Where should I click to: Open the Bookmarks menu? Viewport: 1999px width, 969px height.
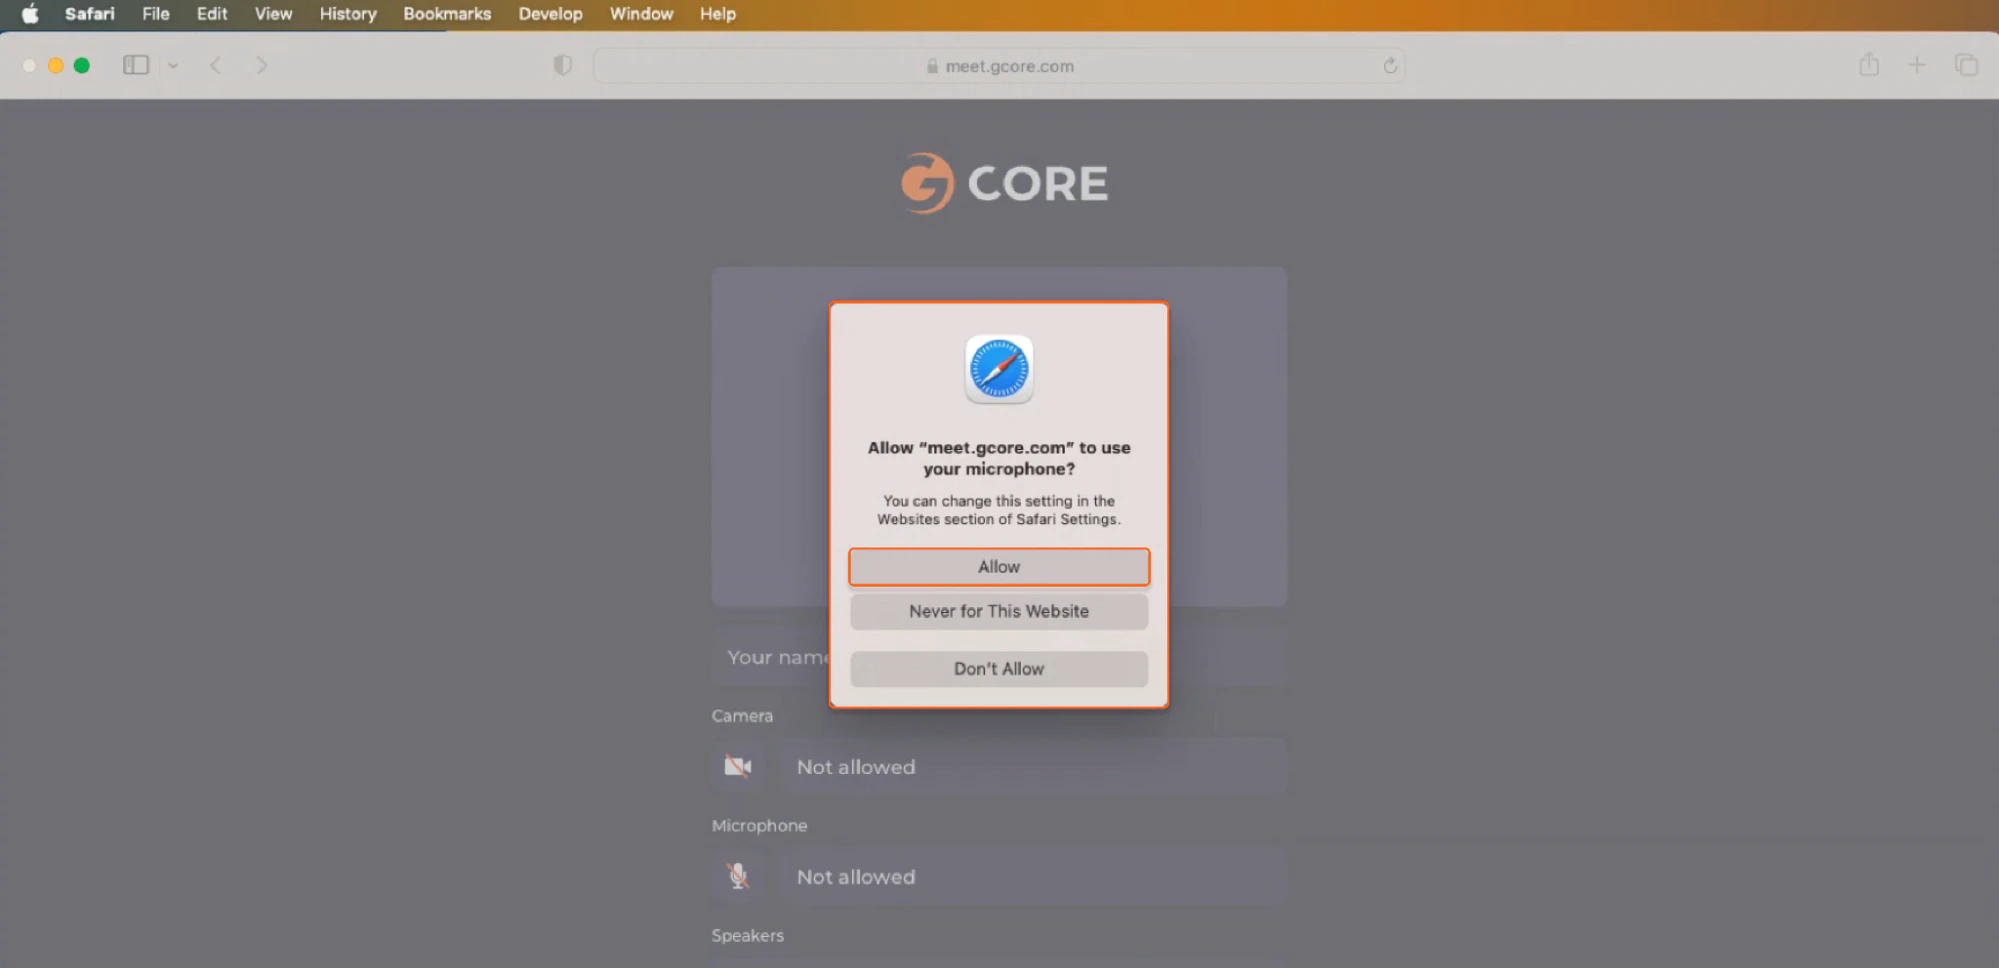447,14
